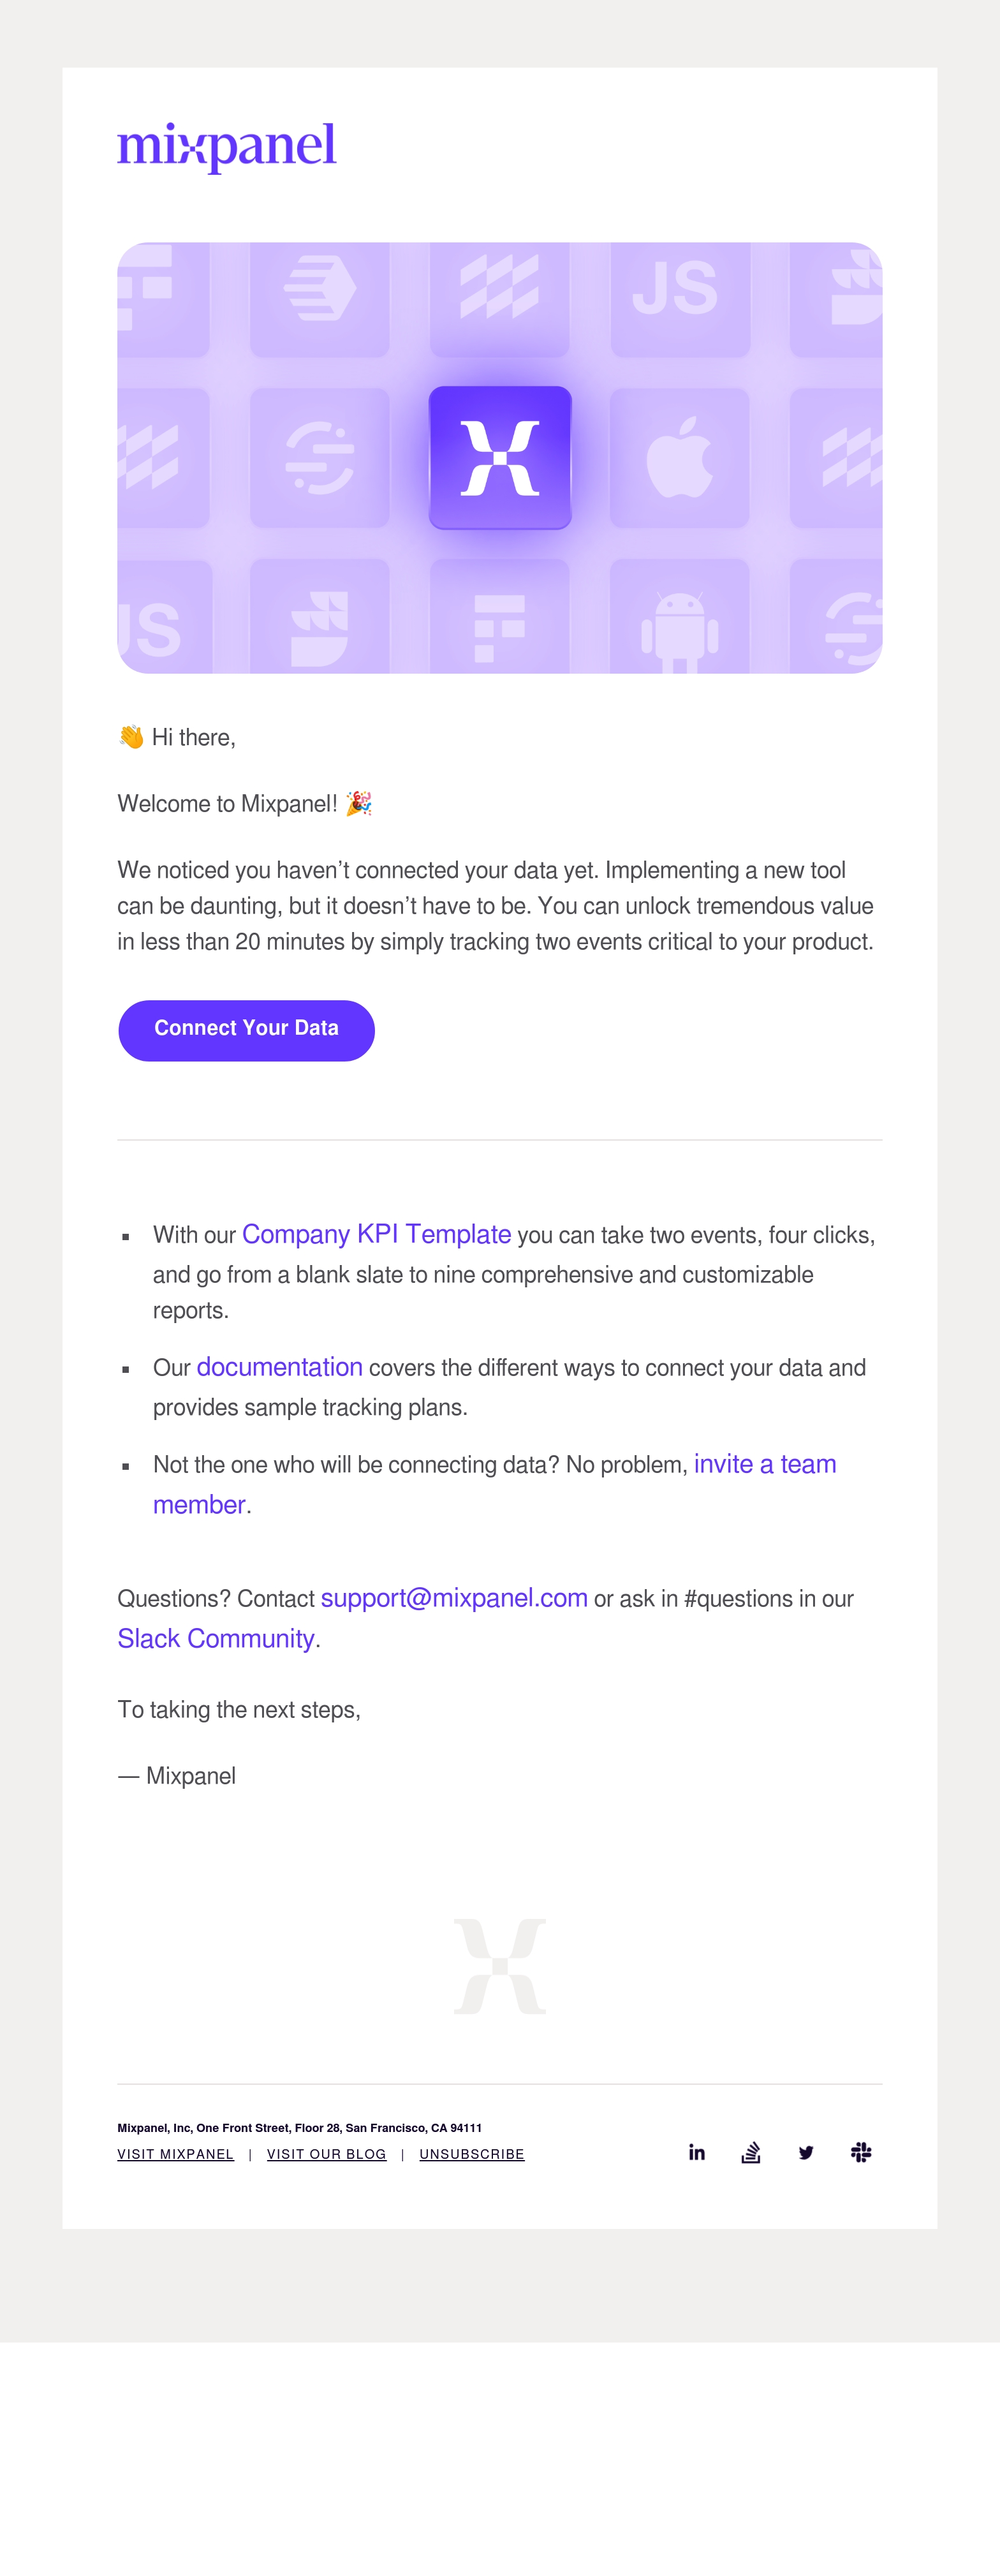Click the UNSUBSCRIBE footer link
1000x2576 pixels.
click(x=472, y=2154)
